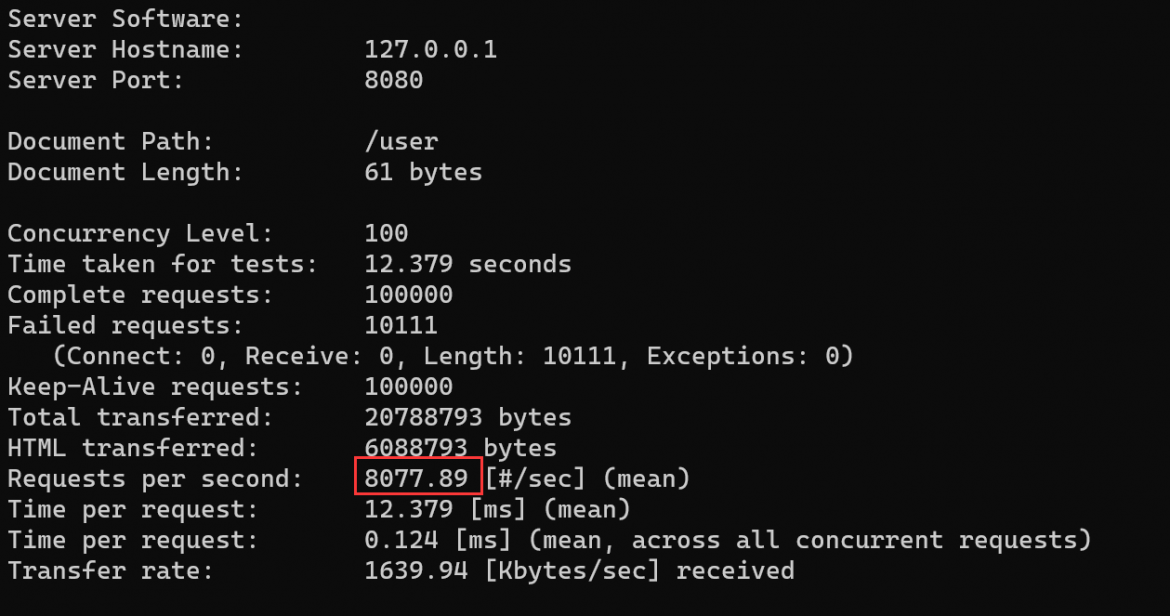Click the Server Port value 8080
1170x616 pixels.
[x=393, y=80]
